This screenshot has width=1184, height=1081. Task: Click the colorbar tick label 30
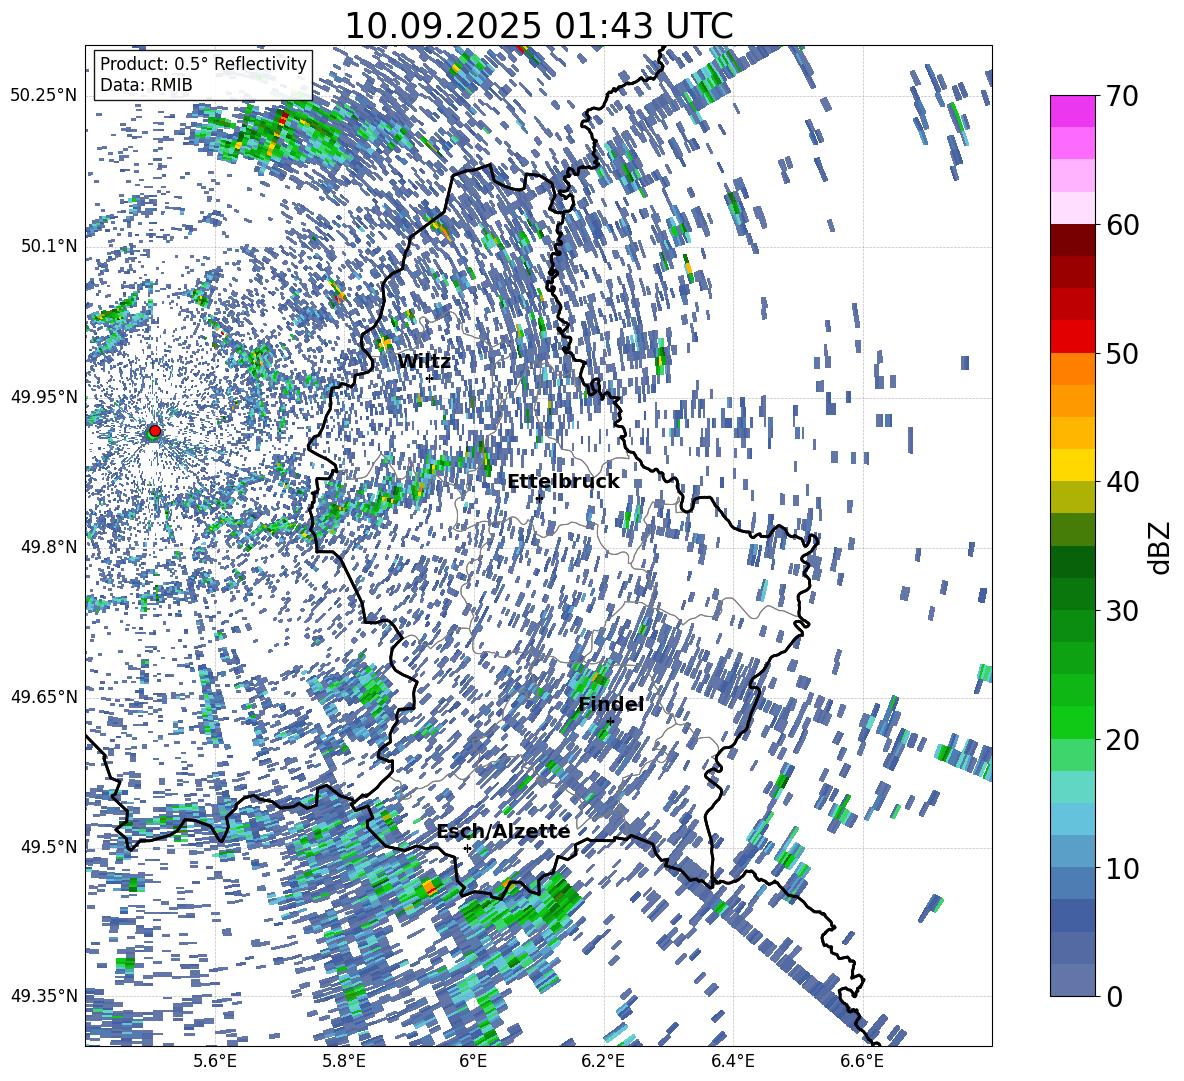click(1122, 611)
